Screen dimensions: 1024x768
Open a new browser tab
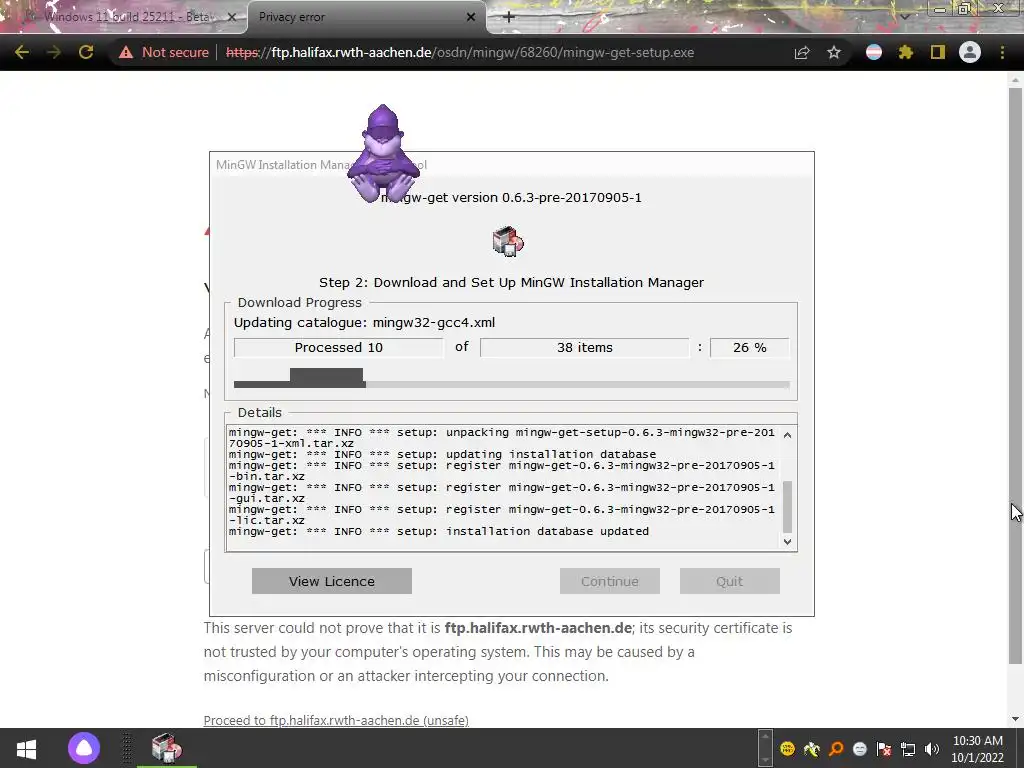509,17
